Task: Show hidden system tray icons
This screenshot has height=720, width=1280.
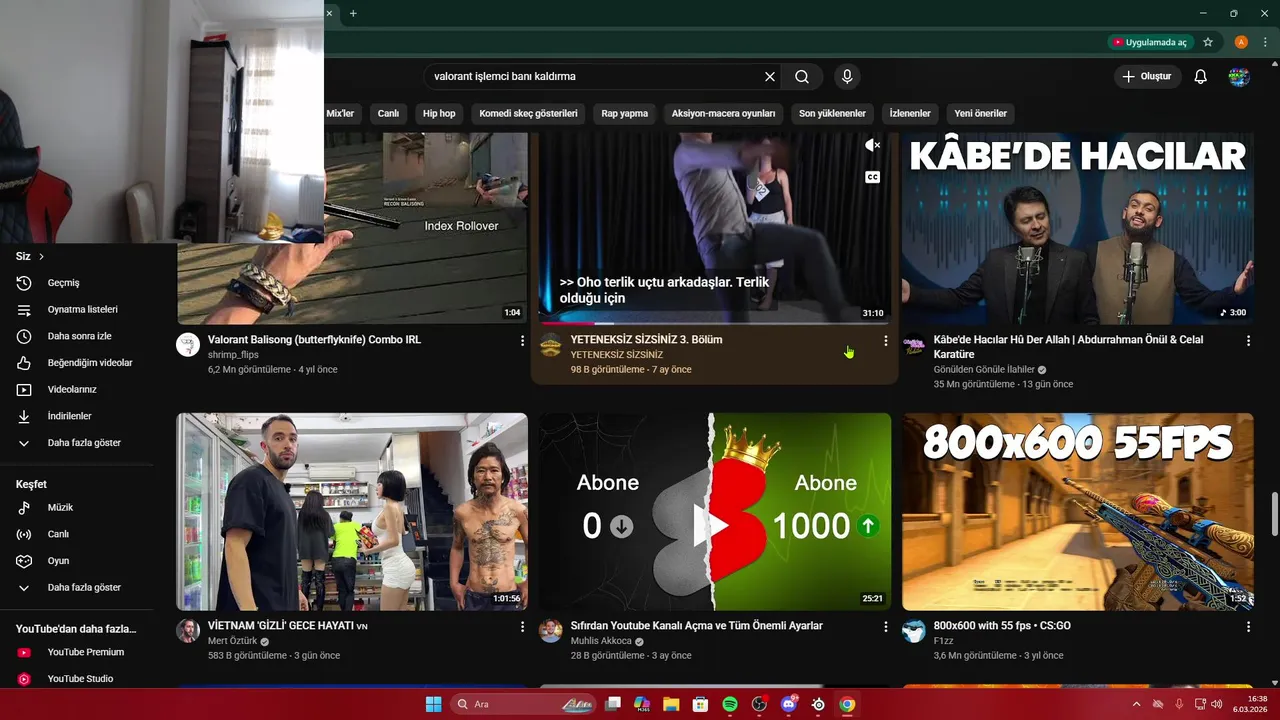Action: (x=1137, y=704)
